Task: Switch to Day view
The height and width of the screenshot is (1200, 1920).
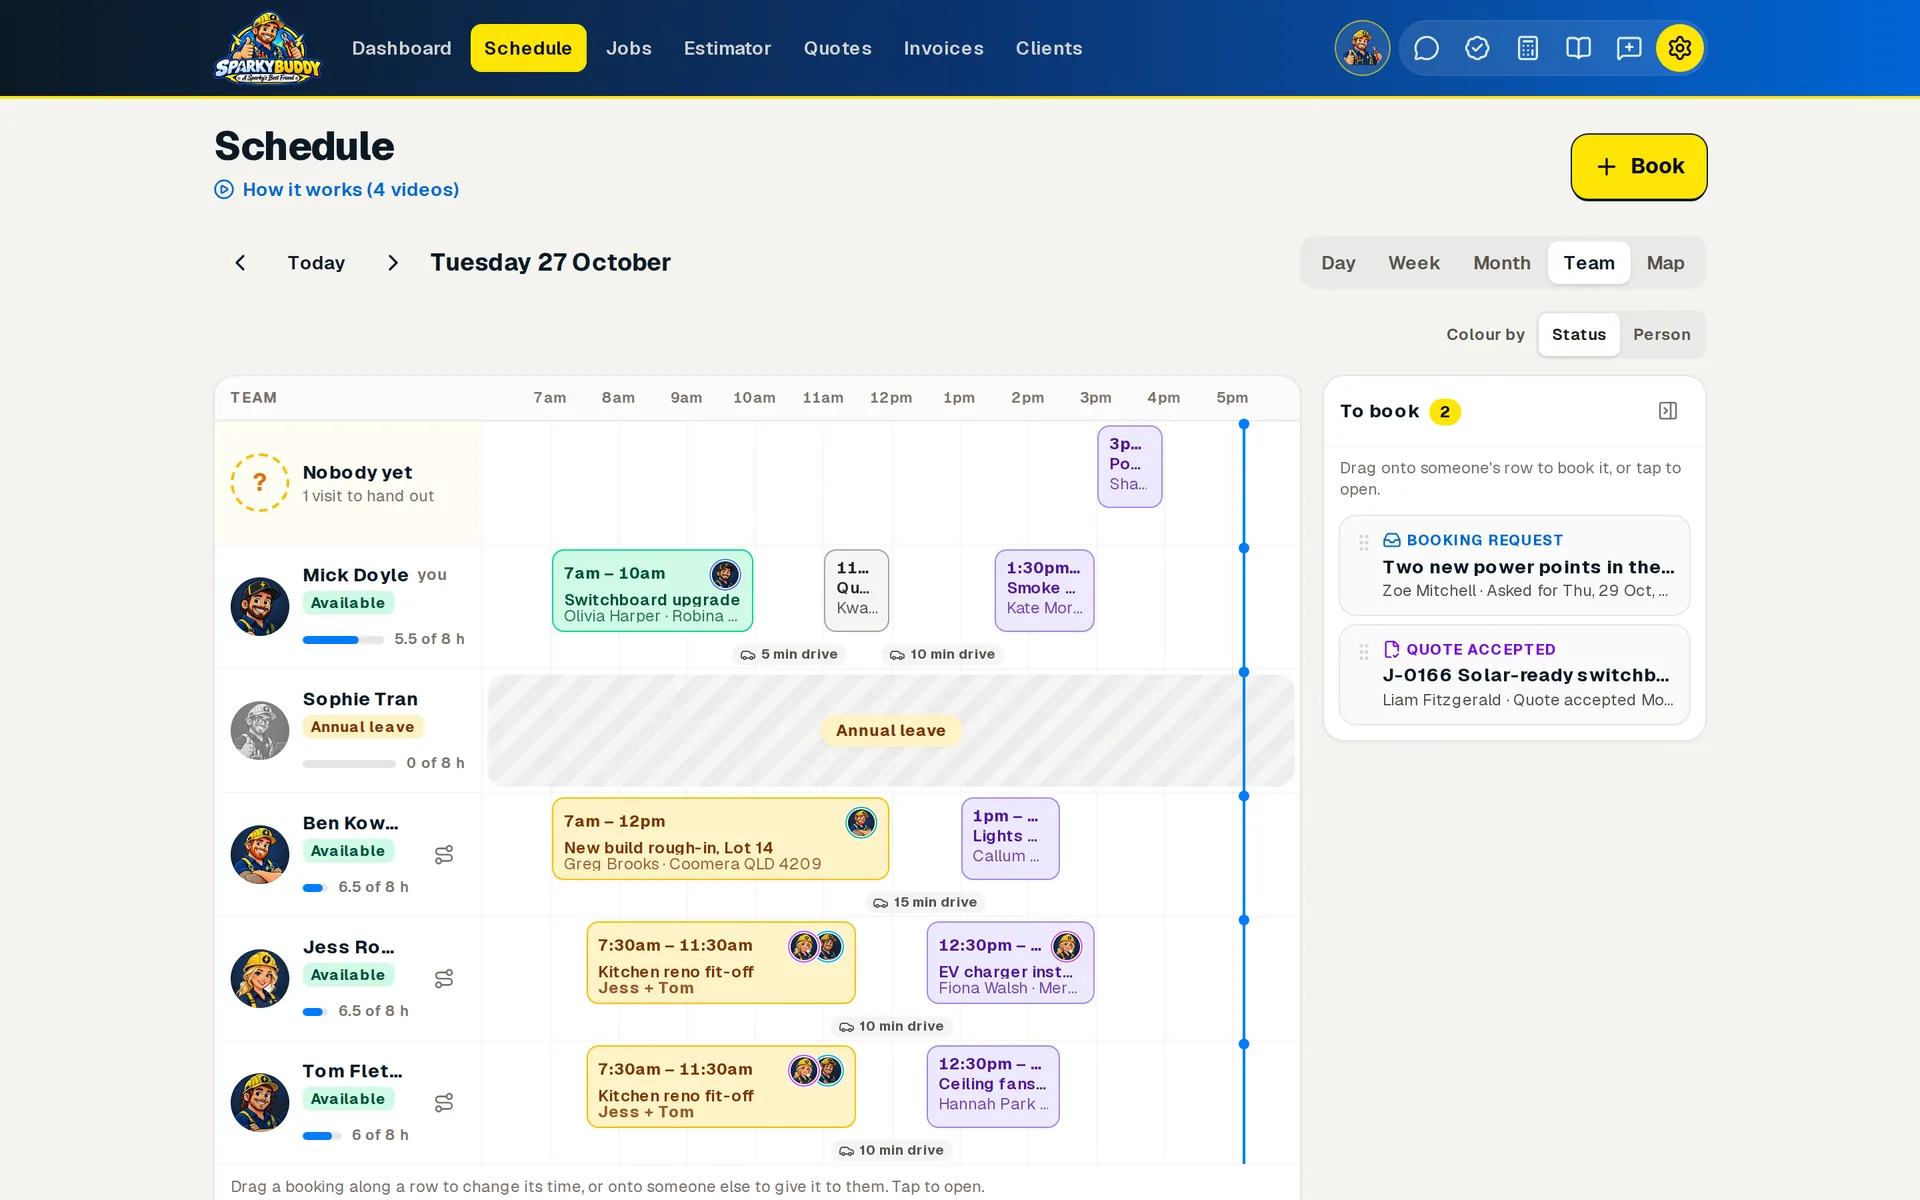Action: pyautogui.click(x=1338, y=263)
